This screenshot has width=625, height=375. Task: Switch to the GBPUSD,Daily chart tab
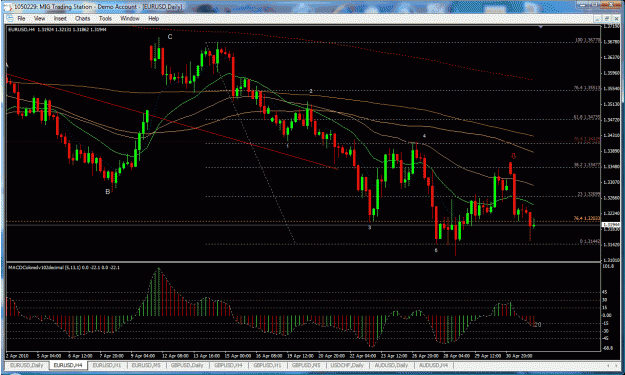tap(187, 365)
